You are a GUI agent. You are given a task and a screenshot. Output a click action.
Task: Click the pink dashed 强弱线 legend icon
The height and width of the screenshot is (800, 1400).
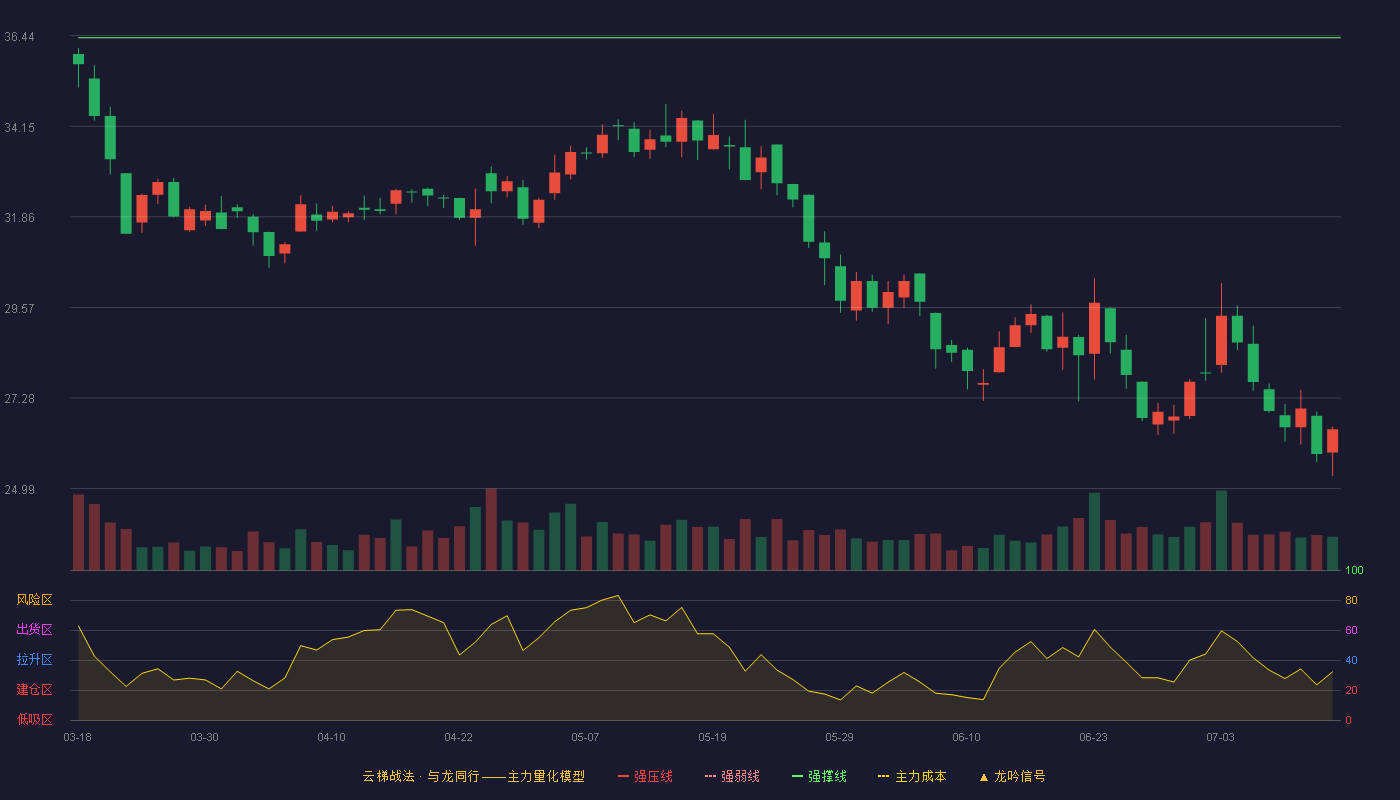pyautogui.click(x=711, y=776)
